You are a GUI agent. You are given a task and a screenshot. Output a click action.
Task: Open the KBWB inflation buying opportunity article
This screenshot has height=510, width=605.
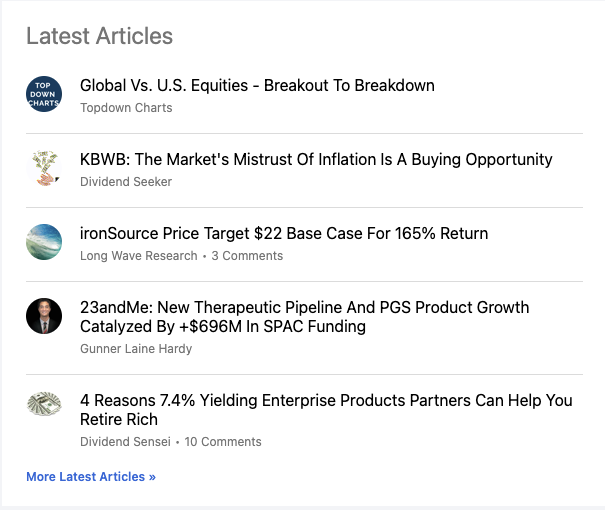316,160
